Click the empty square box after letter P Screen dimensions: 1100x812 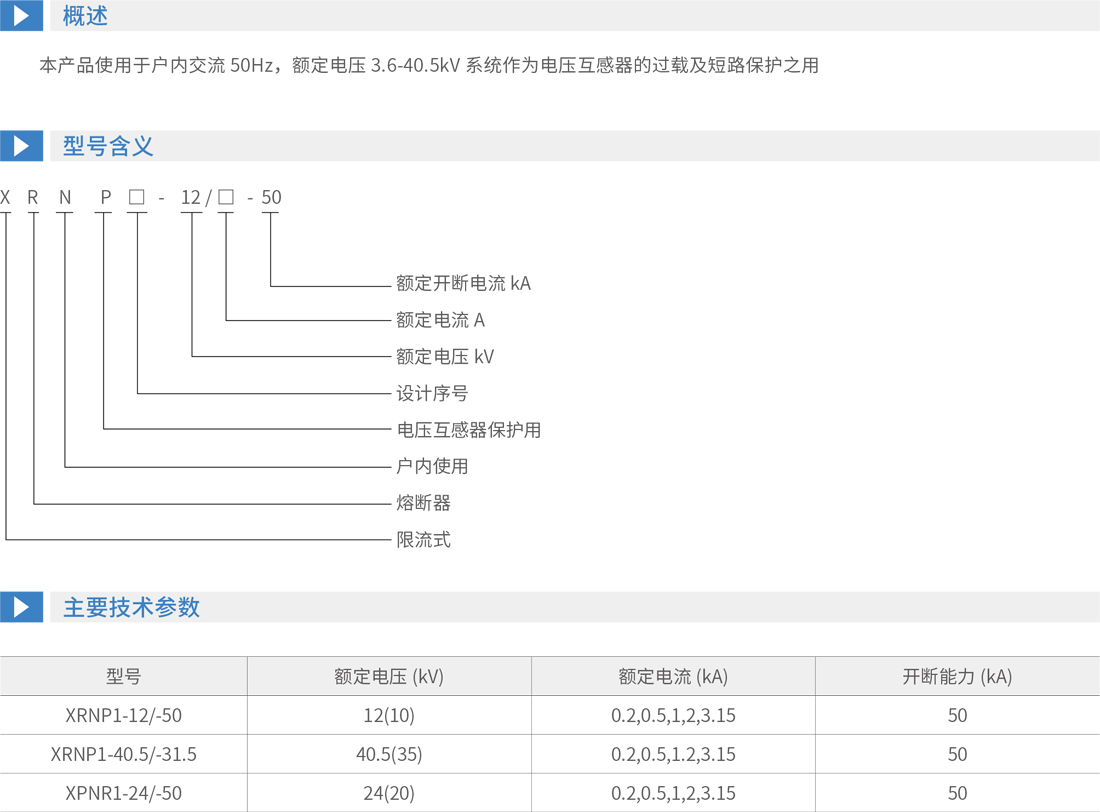137,197
